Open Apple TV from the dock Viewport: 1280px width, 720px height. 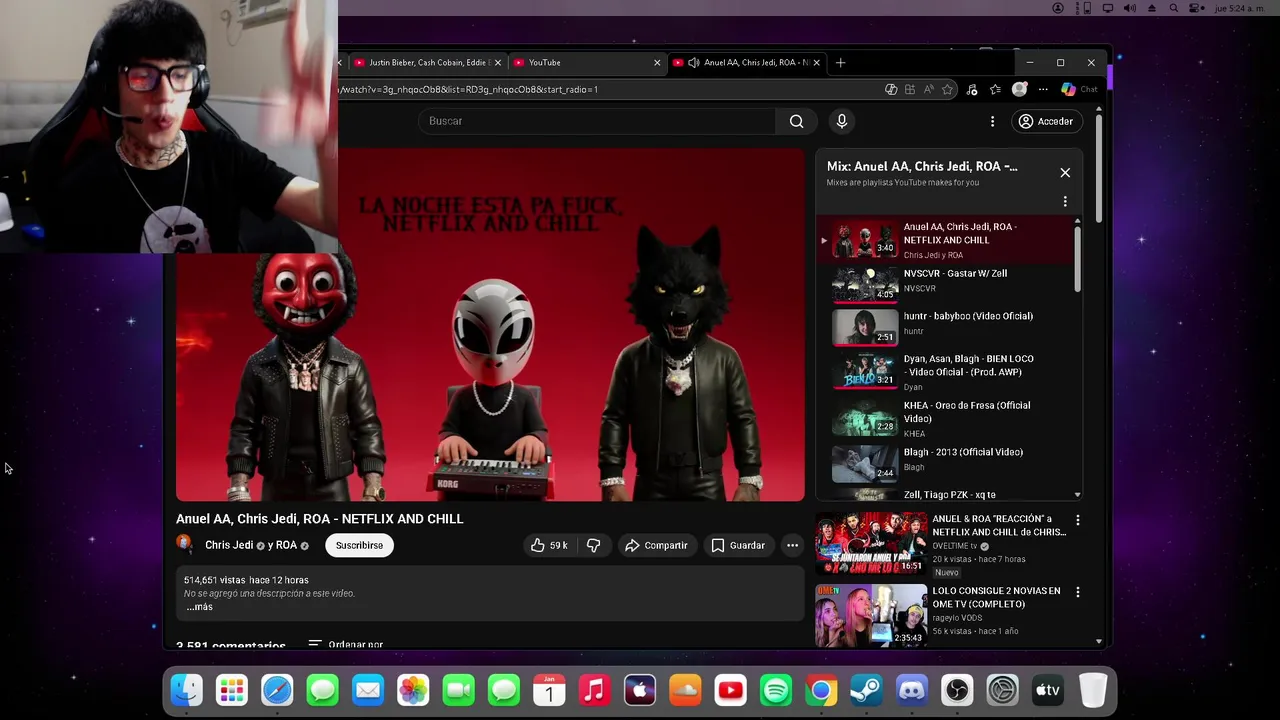pos(1047,690)
